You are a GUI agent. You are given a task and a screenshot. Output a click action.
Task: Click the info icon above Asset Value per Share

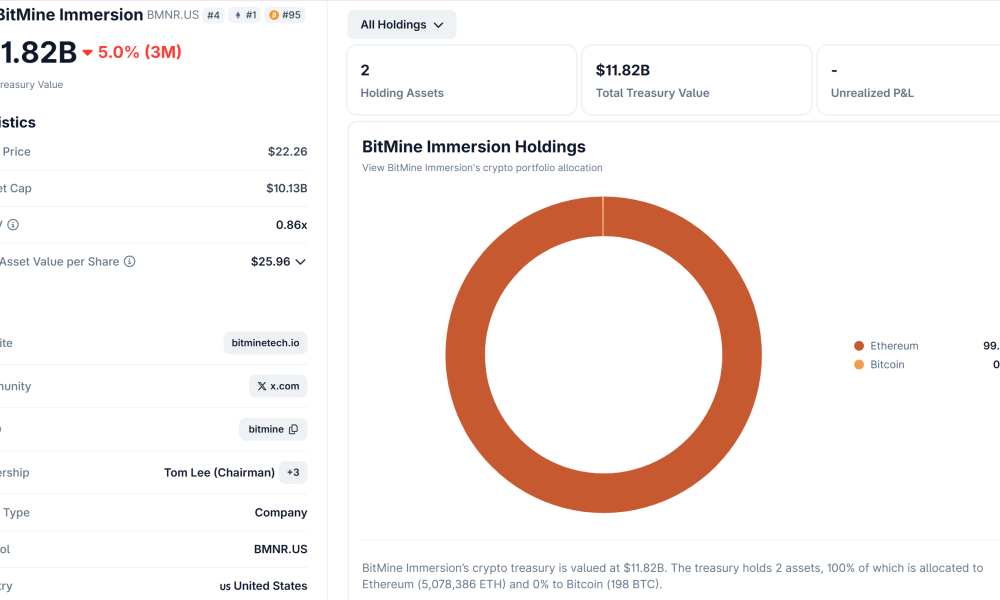point(13,224)
